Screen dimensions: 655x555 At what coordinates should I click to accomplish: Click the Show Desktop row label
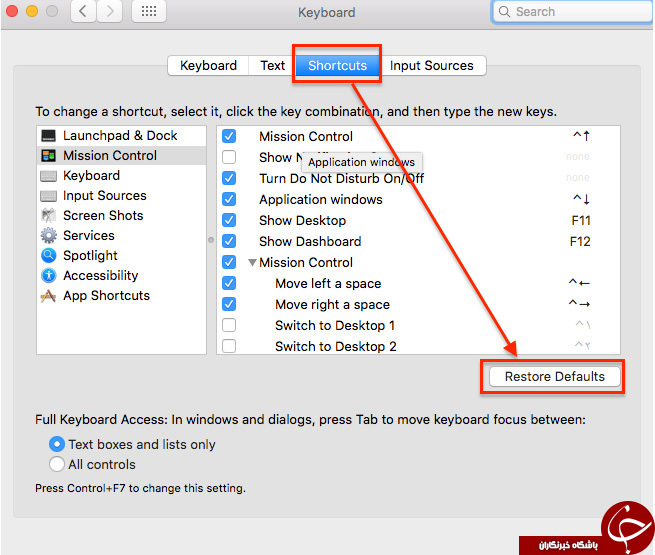point(302,220)
